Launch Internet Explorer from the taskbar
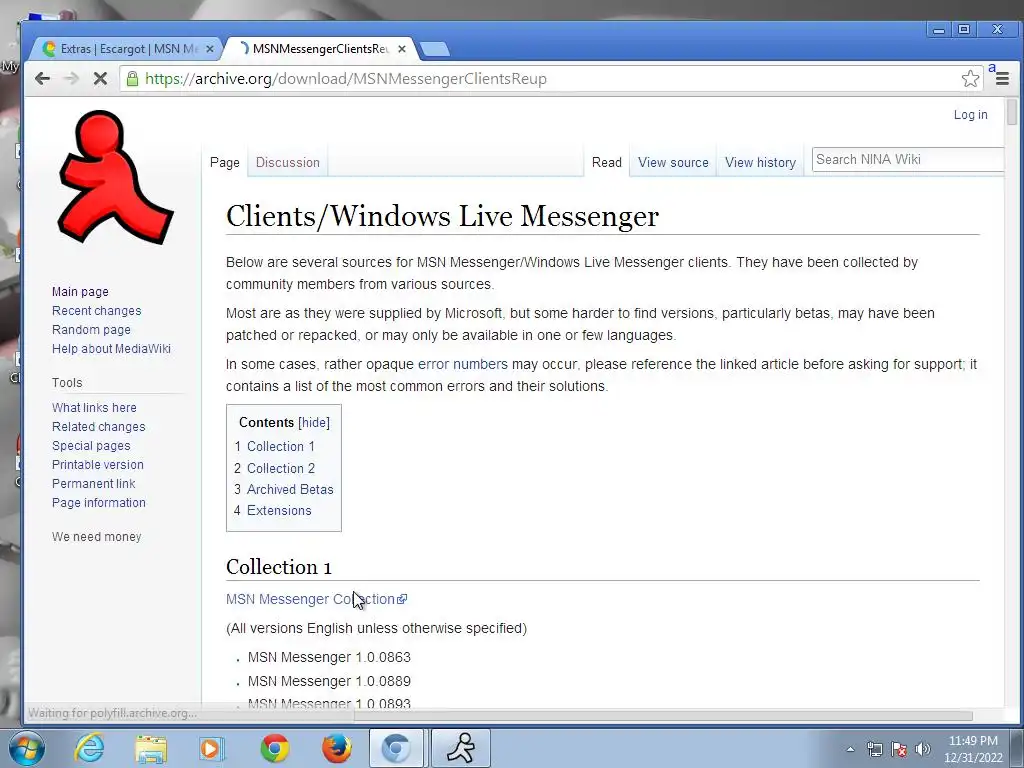Image resolution: width=1024 pixels, height=768 pixels. click(x=89, y=748)
